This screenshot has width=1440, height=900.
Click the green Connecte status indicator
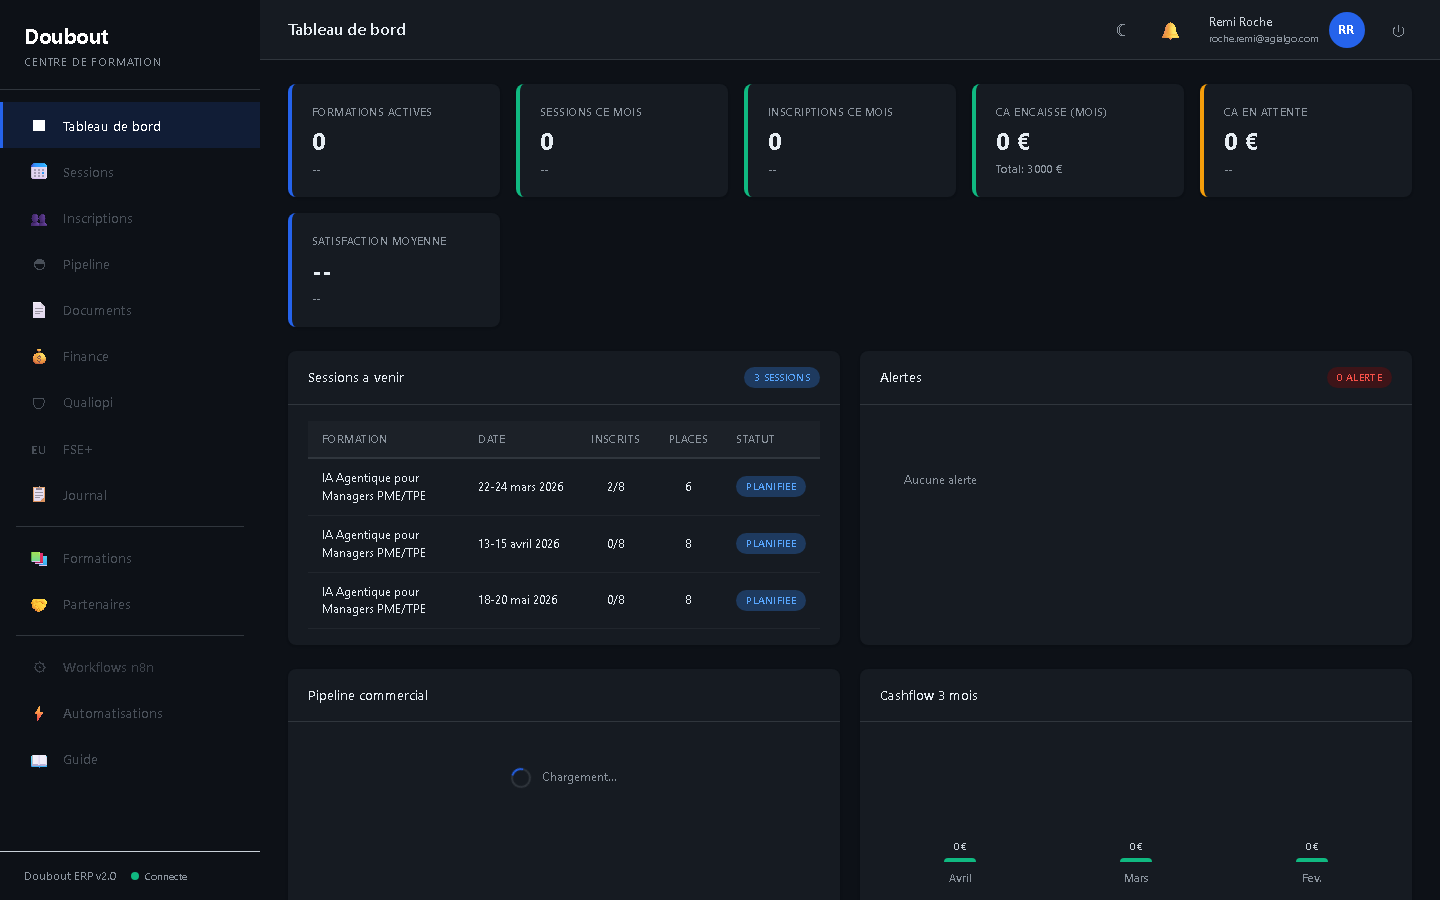135,876
